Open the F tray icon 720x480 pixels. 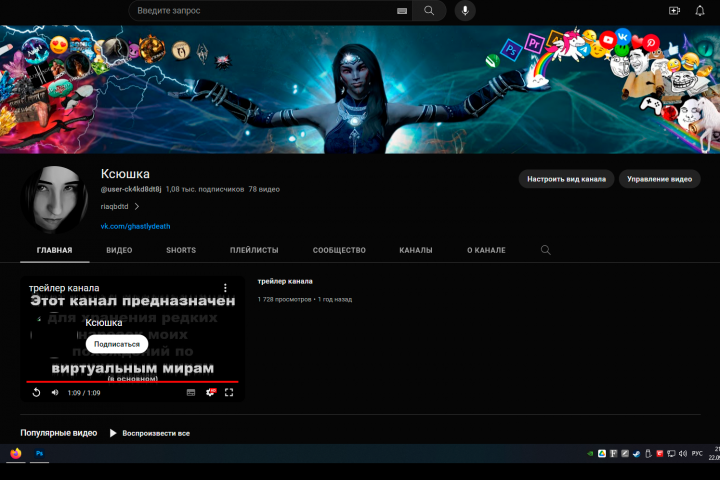613,454
